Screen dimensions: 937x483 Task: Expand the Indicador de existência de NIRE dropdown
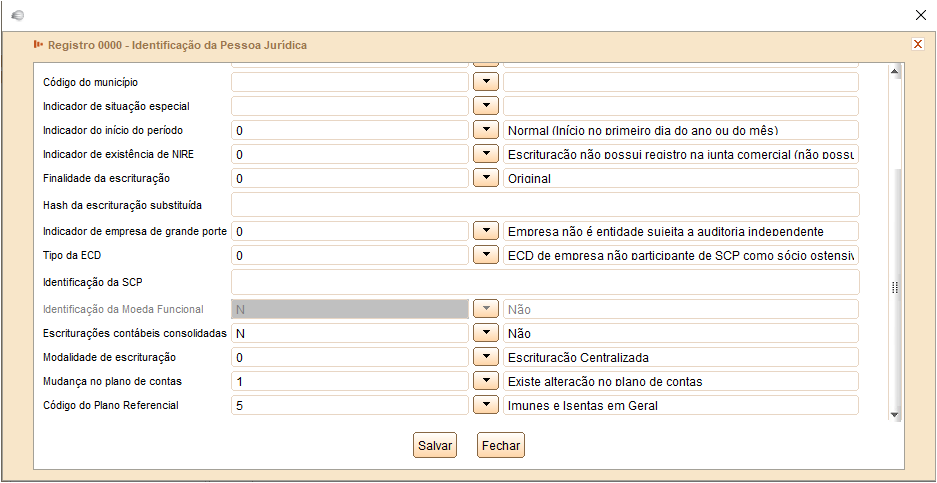[x=485, y=154]
